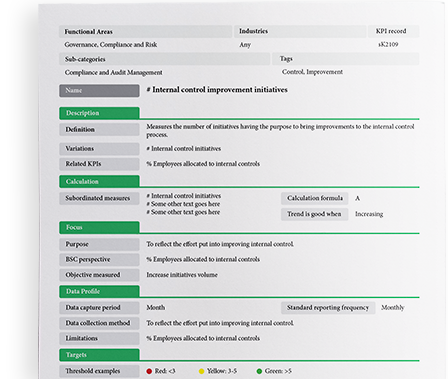Click the Purpose label

pyautogui.click(x=99, y=244)
